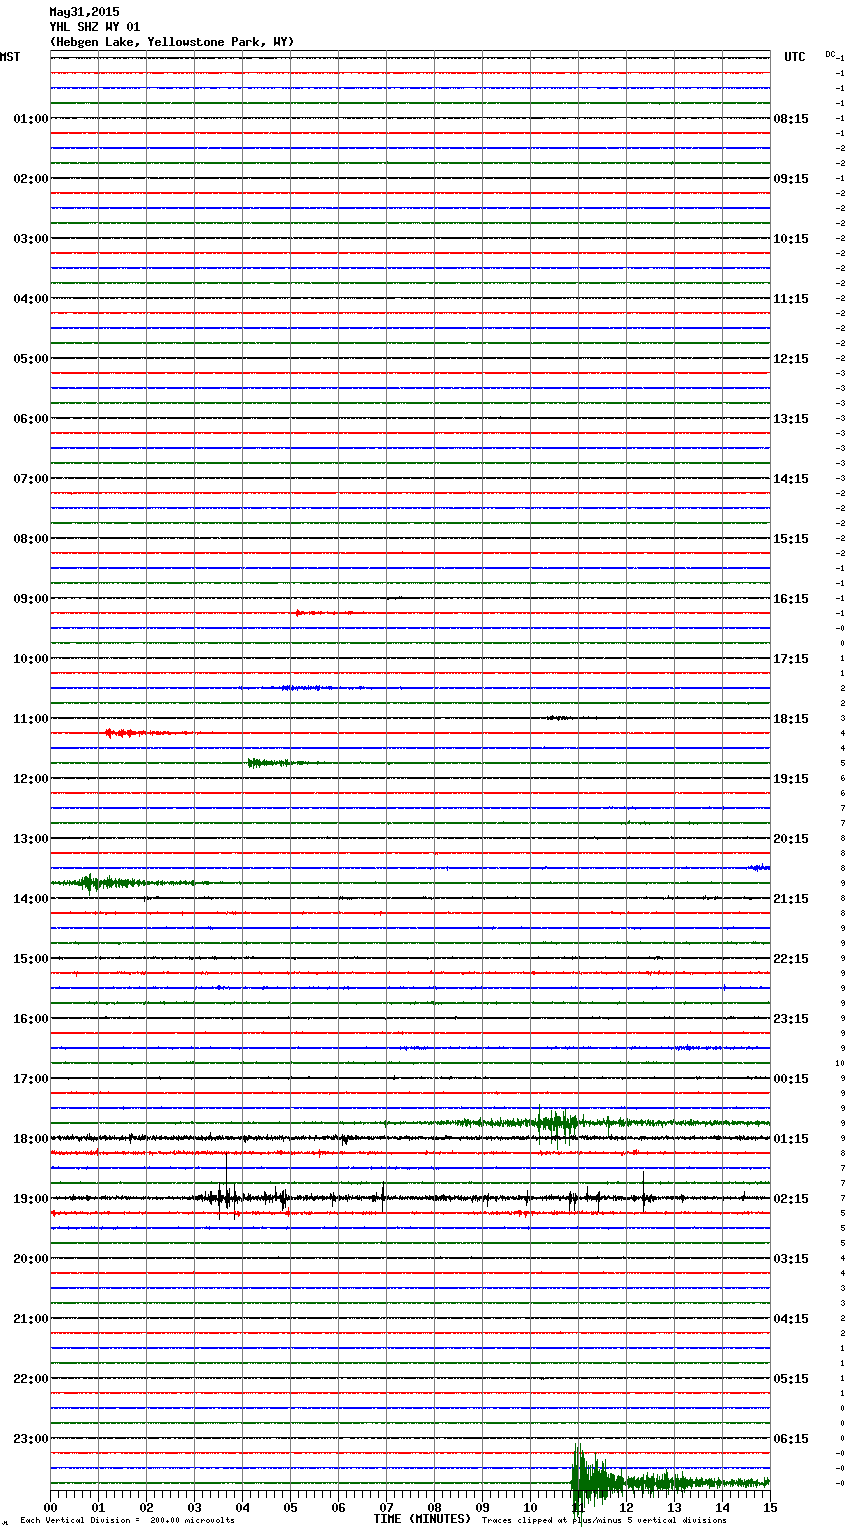
Task: Click the 07 minute tick label
Action: click(x=386, y=1508)
